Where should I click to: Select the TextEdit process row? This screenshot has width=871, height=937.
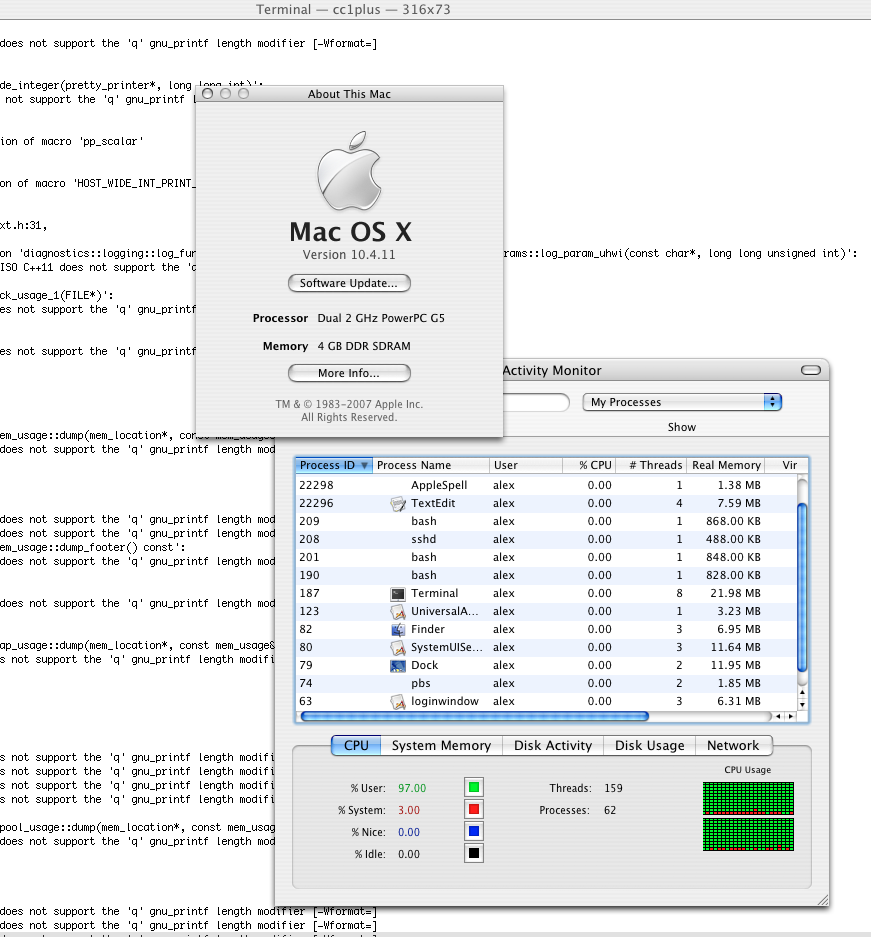point(547,503)
